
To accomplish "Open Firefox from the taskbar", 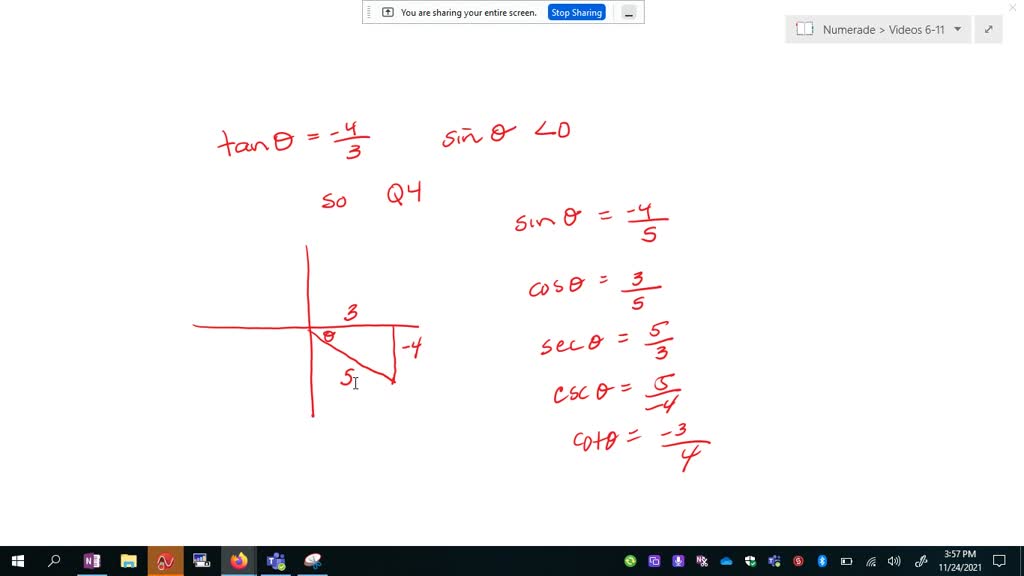I will click(x=238, y=561).
